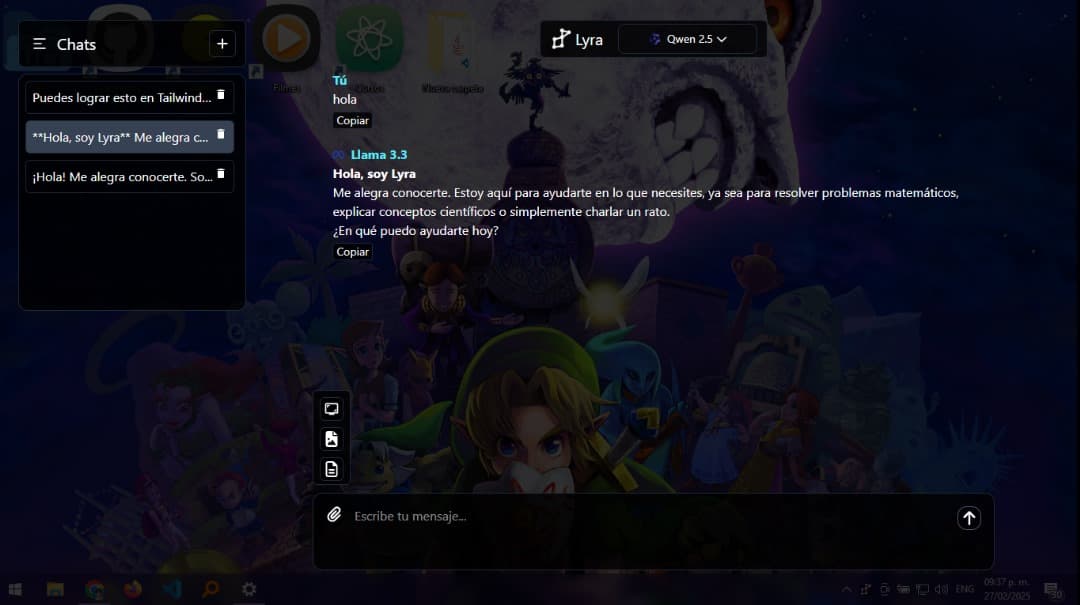Open the Qwen 2.5 model dropdown

[687, 39]
